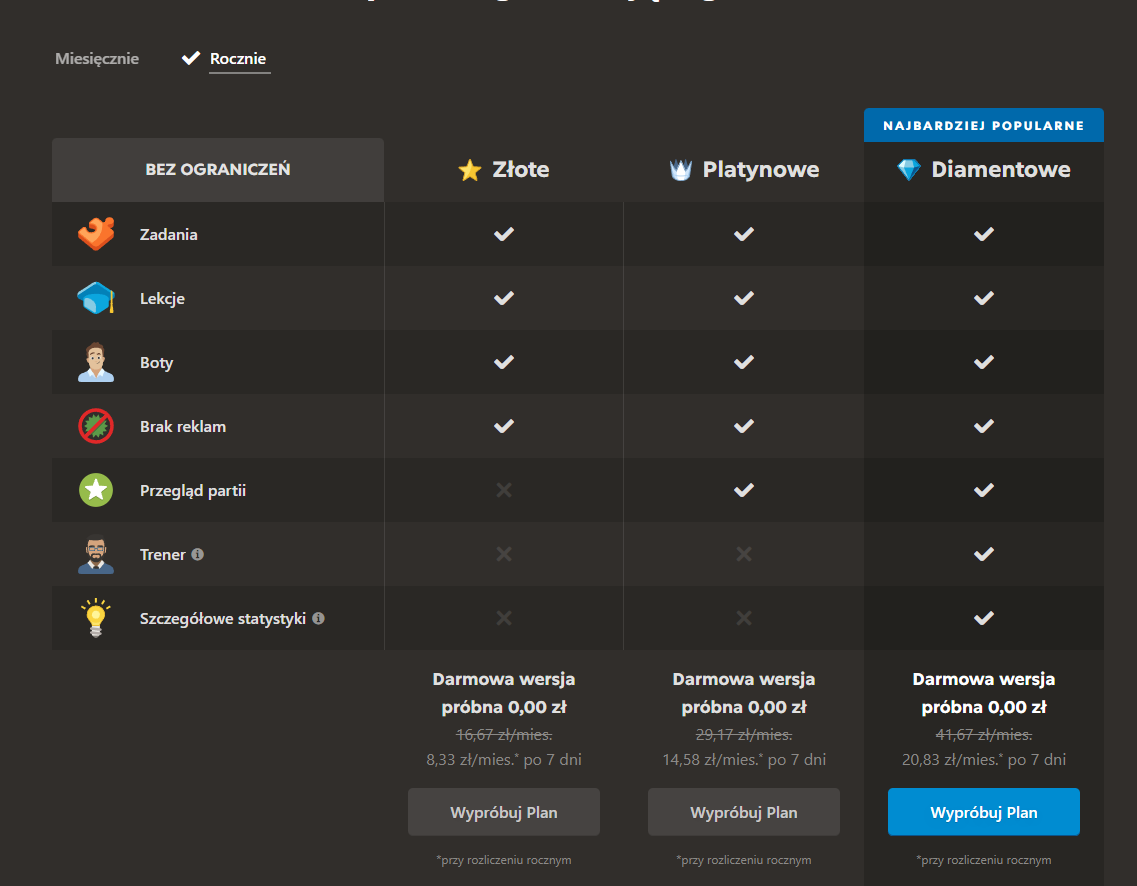Click the Trener coach avatar icon
This screenshot has width=1137, height=886.
click(96, 555)
